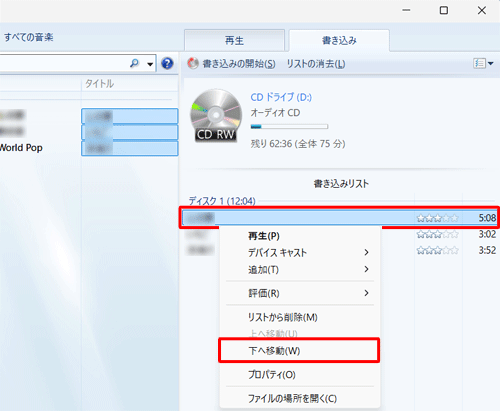The height and width of the screenshot is (411, 500).
Task: Click the star rating on the 5:08 track
Action: tap(438, 218)
